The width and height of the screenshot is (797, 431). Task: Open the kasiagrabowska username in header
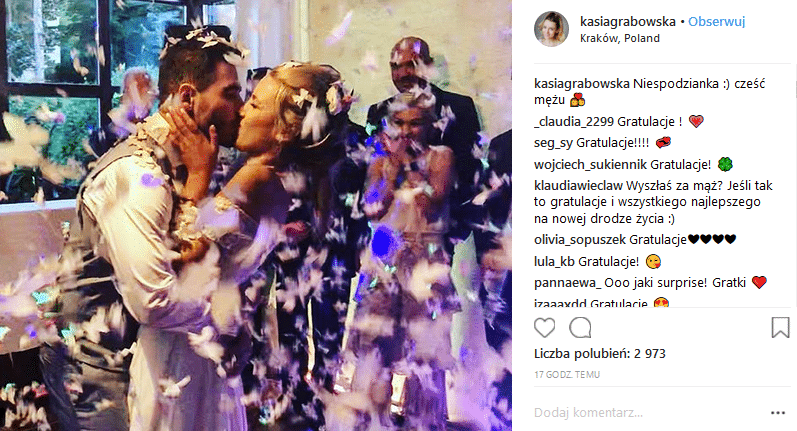[628, 22]
